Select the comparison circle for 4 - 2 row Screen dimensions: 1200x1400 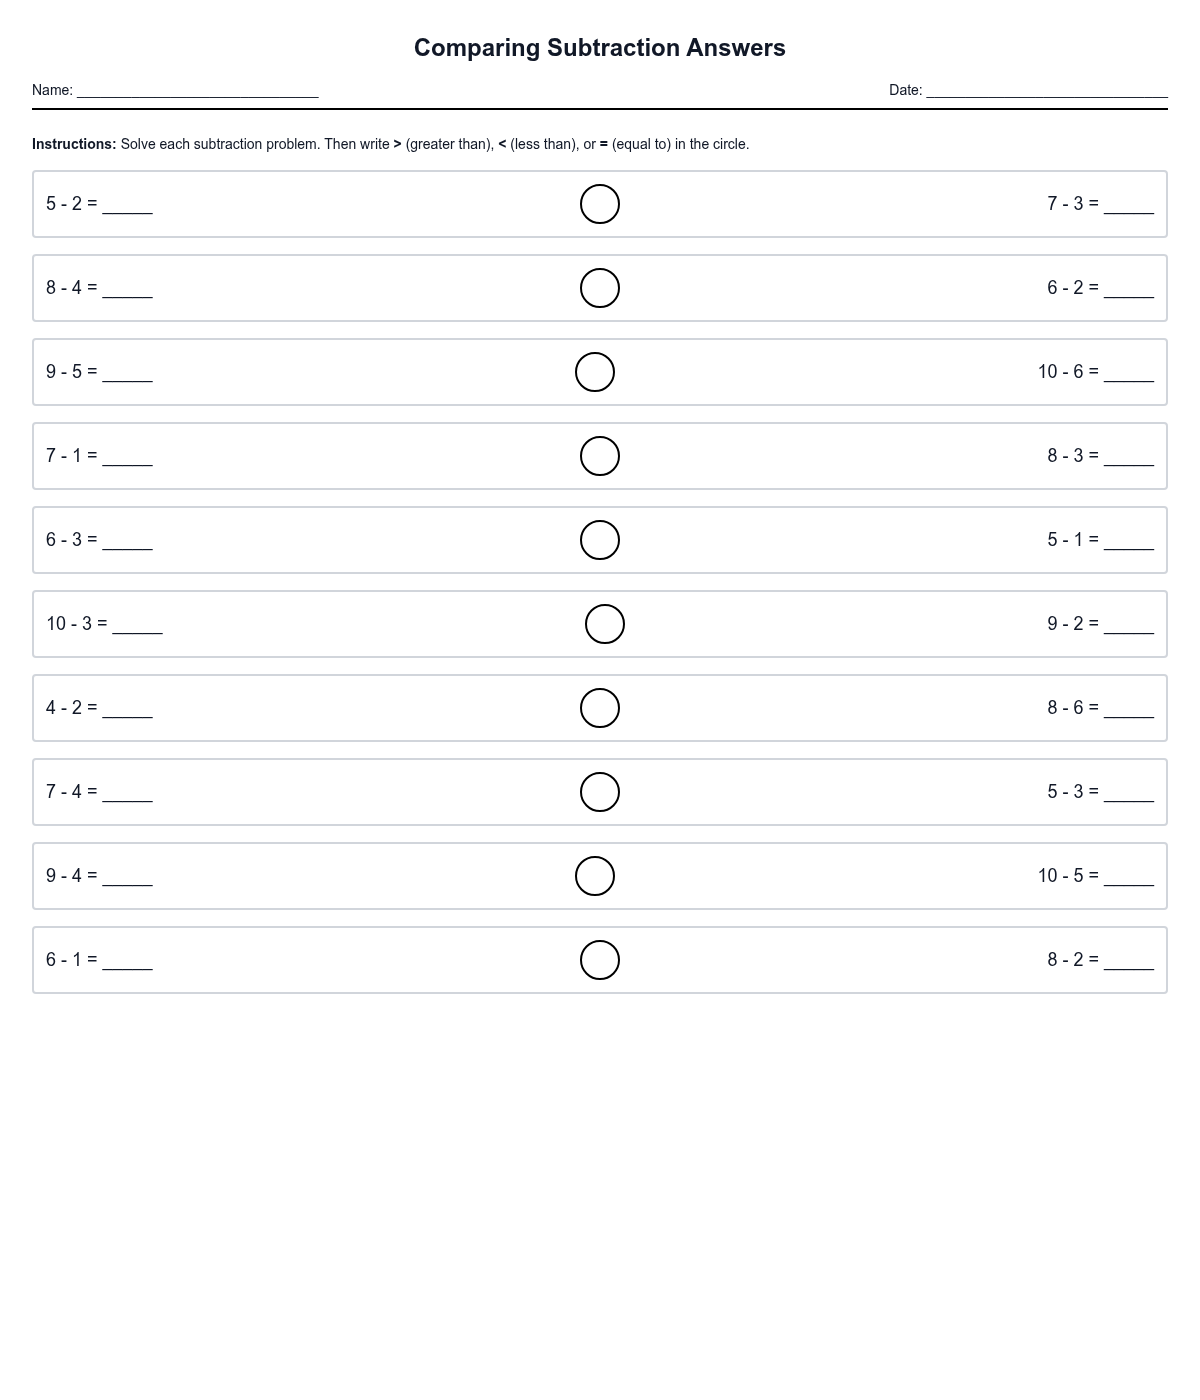pyautogui.click(x=600, y=708)
